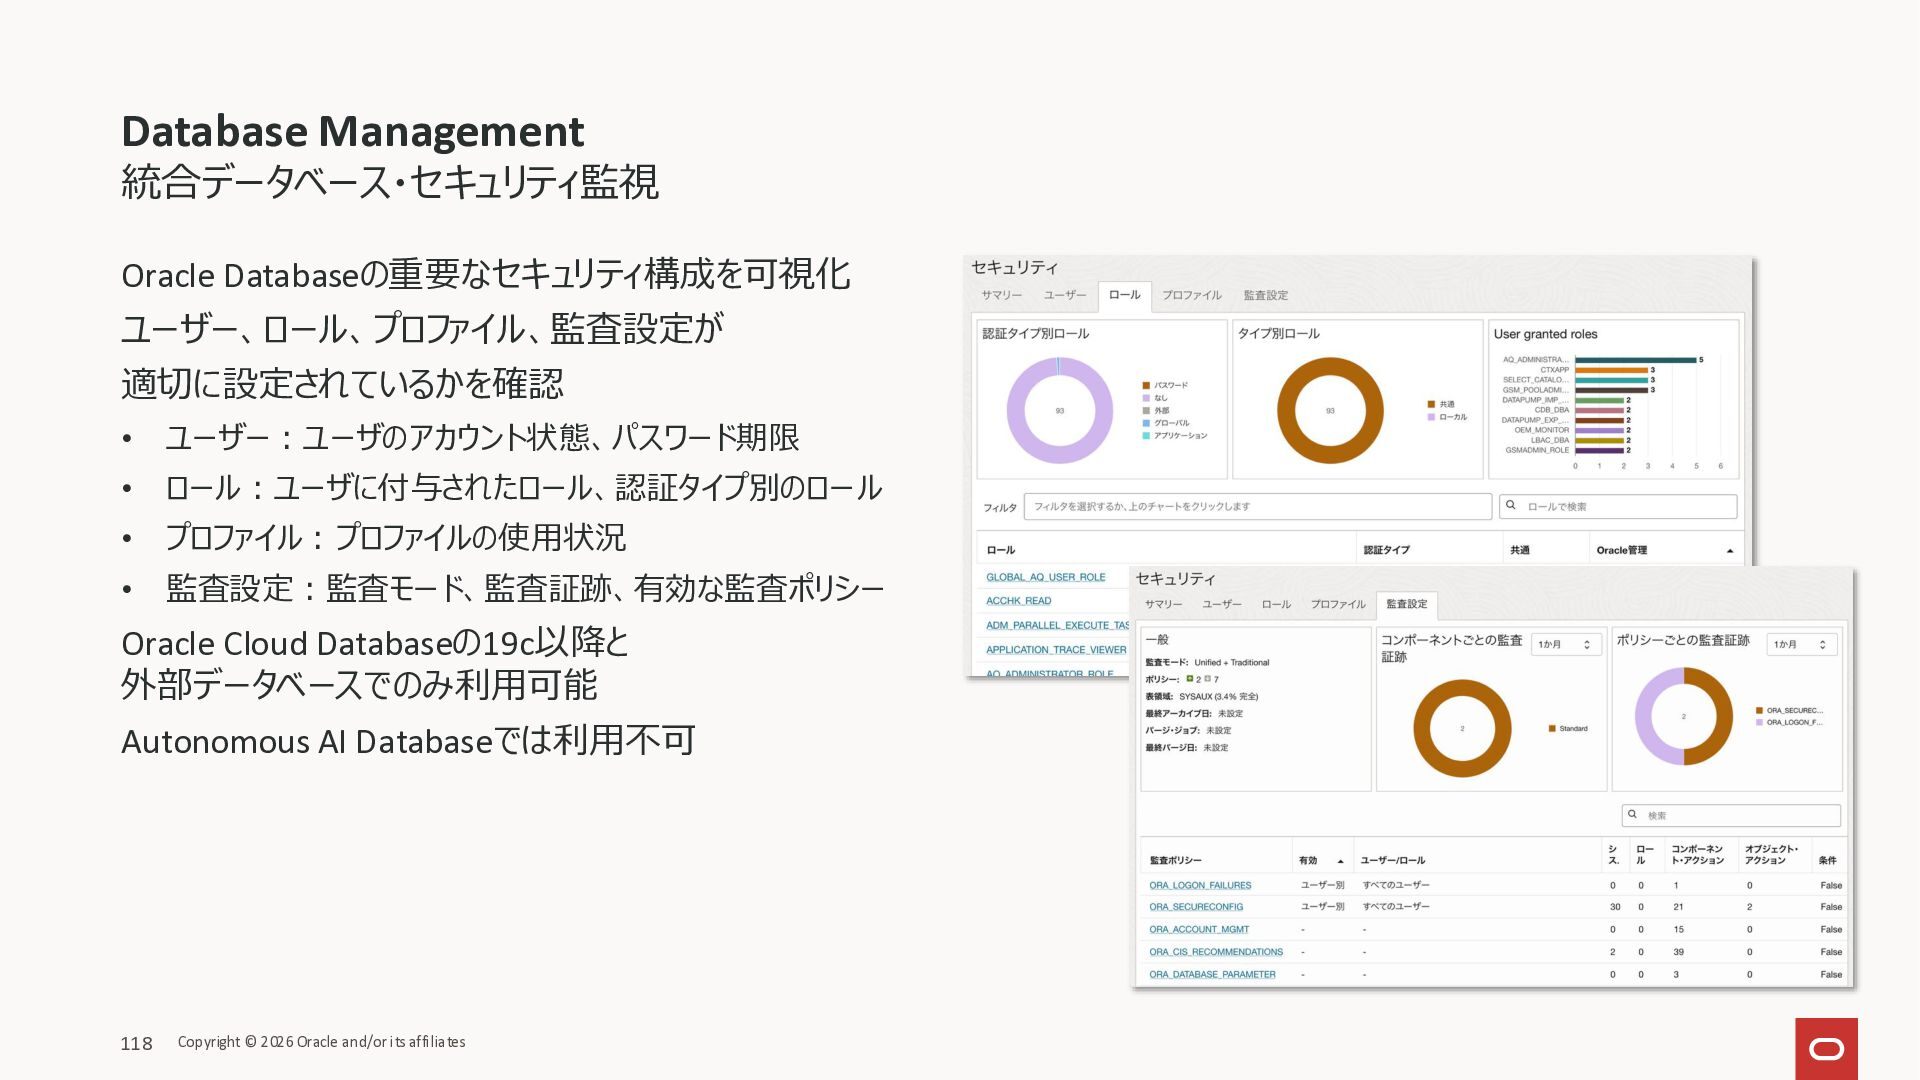Open the ORA_LOGON_FAILURES policy link
The height and width of the screenshot is (1080, 1920).
click(x=1200, y=885)
